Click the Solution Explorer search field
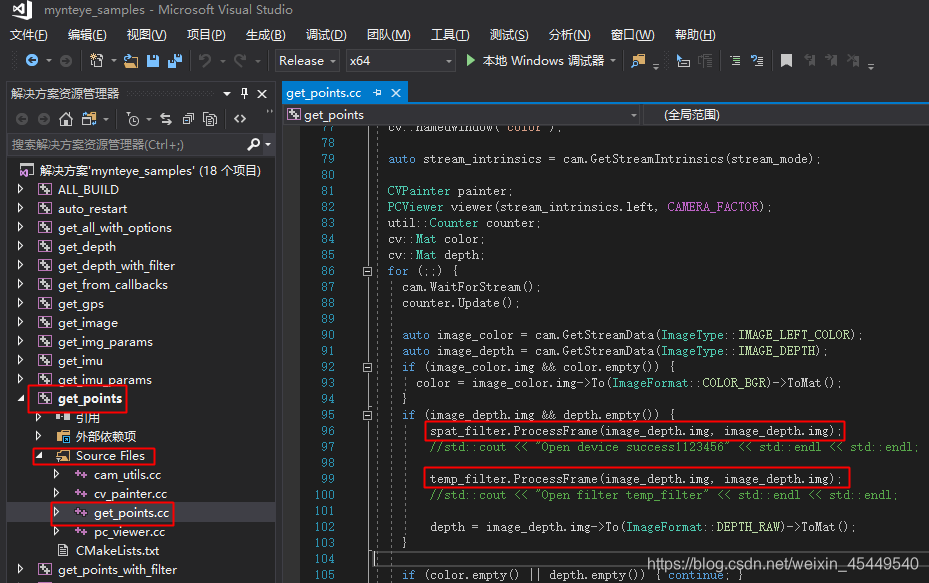 point(127,144)
